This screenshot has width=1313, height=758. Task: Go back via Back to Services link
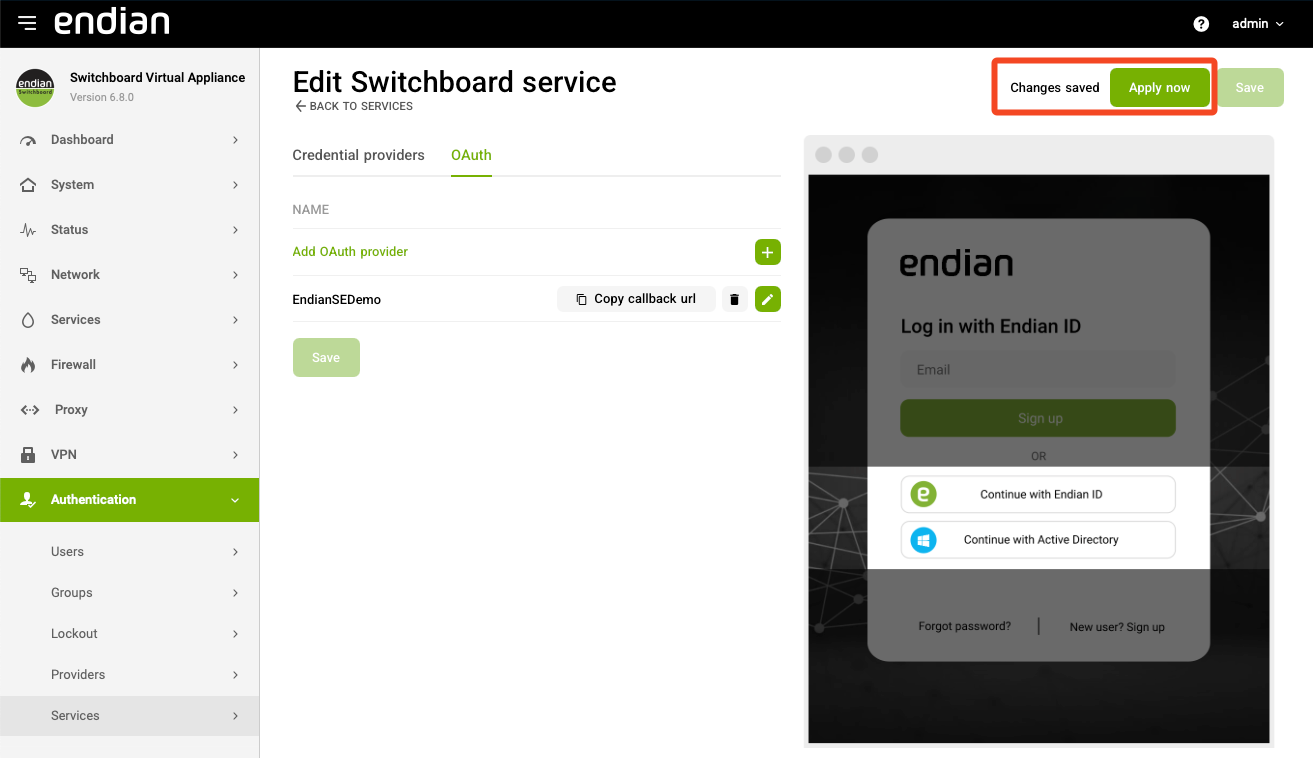353,106
